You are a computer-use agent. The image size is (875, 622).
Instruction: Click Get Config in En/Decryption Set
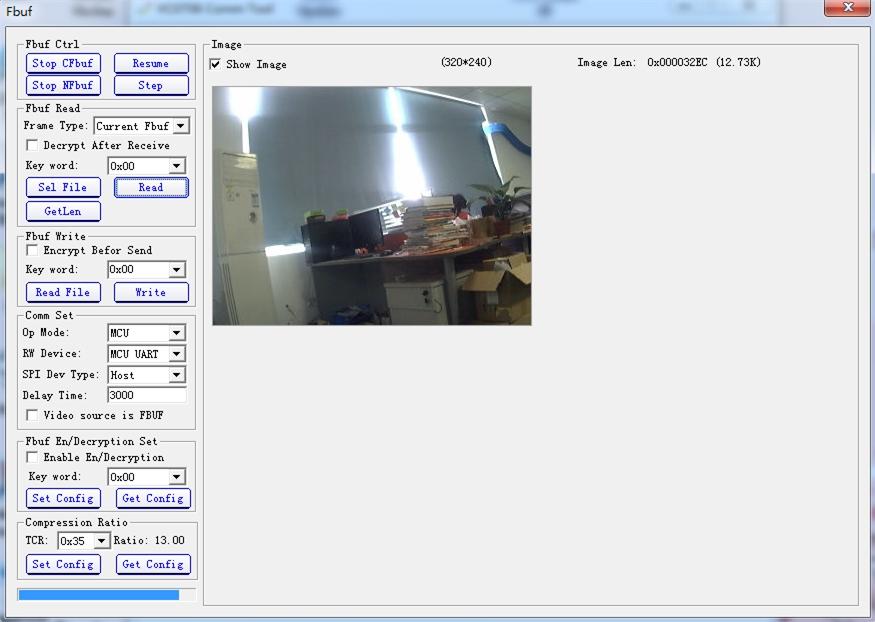(x=153, y=498)
